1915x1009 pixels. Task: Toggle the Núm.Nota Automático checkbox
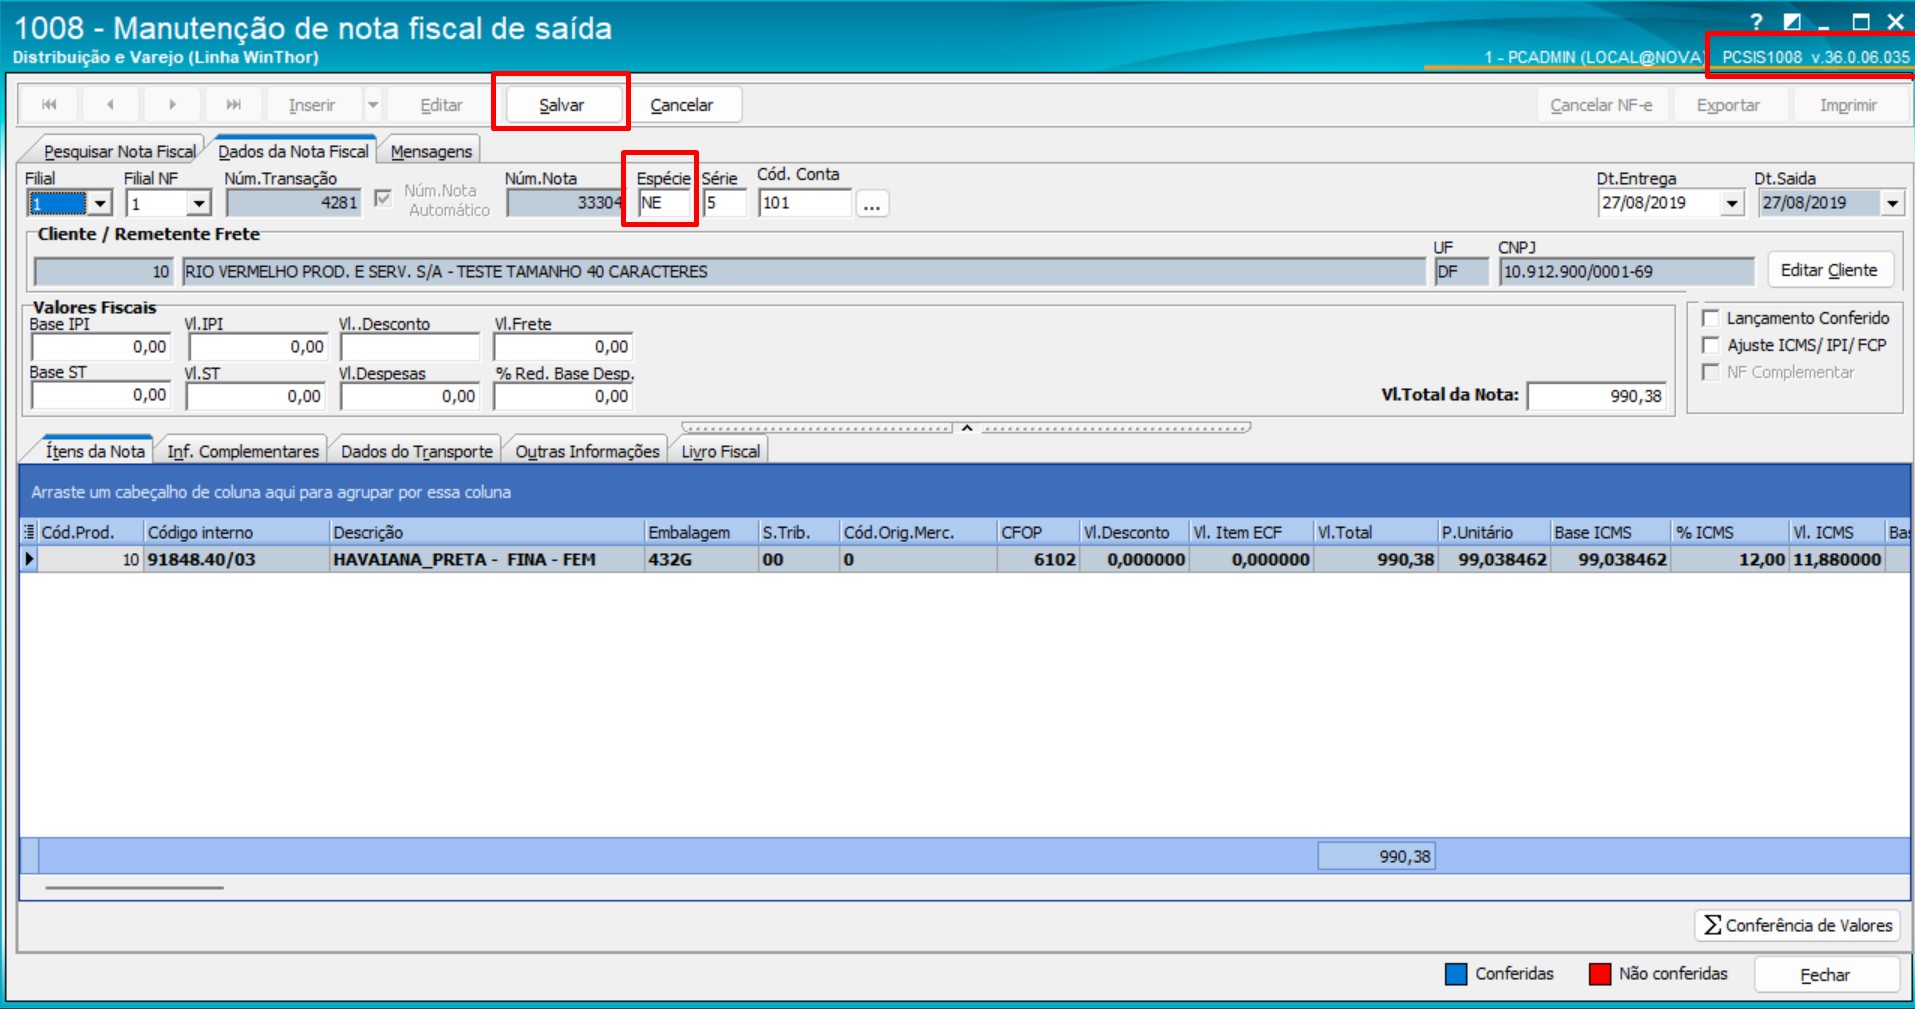382,198
